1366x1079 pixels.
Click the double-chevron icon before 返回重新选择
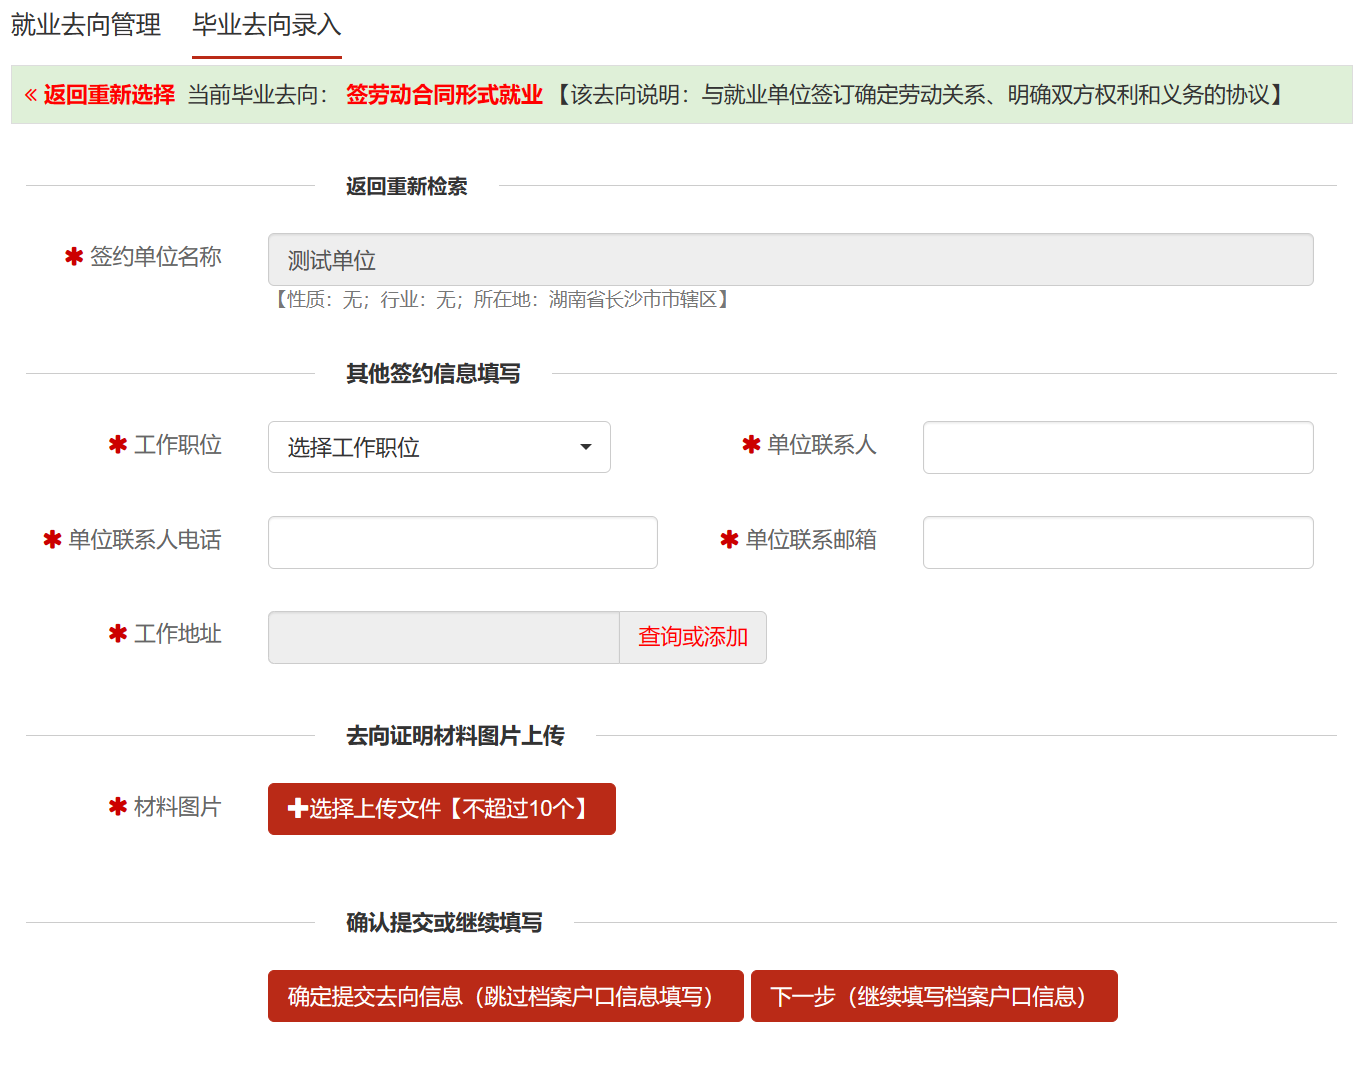click(31, 95)
